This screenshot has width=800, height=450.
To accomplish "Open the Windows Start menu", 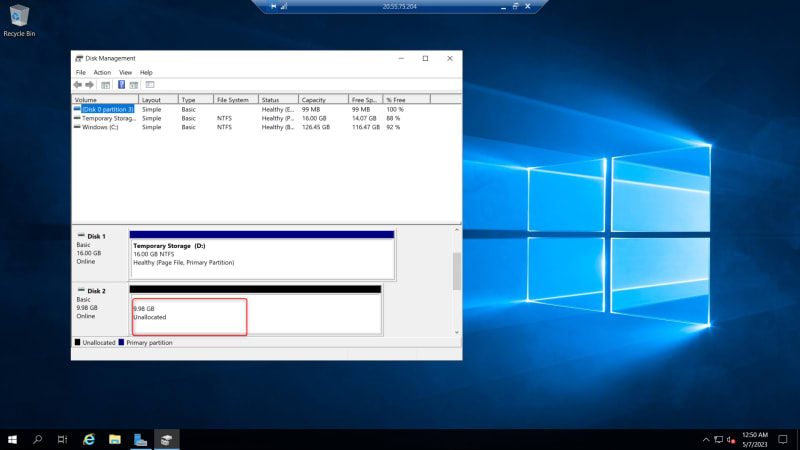I will (x=12, y=439).
